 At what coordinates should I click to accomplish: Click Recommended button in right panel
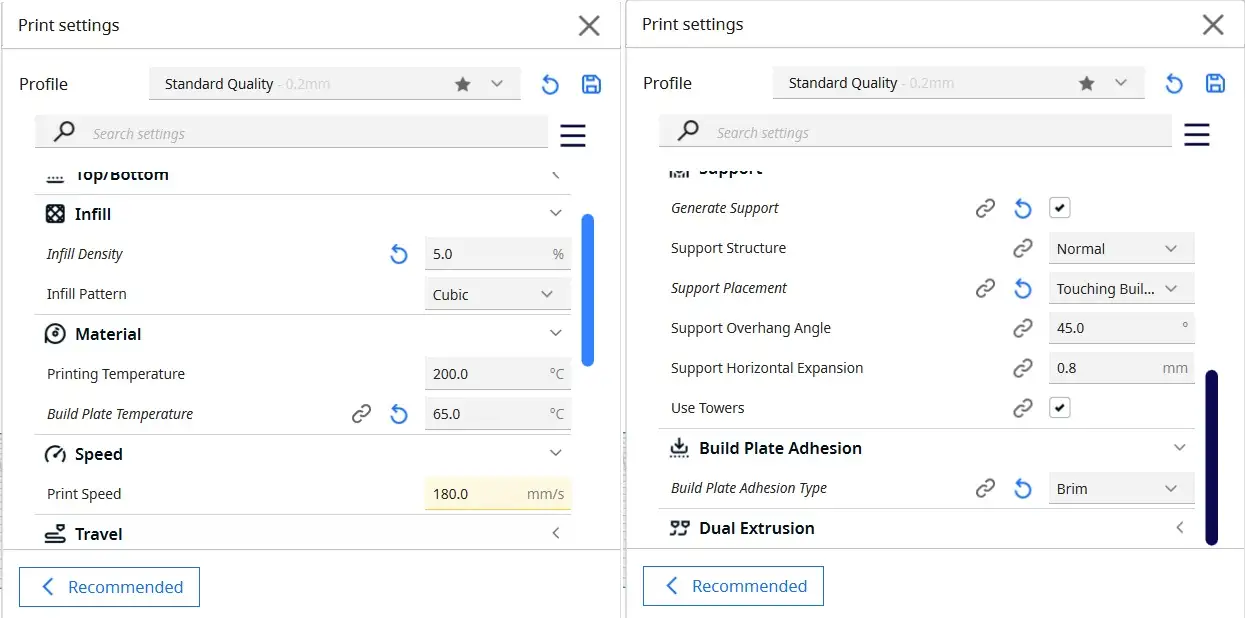734,586
